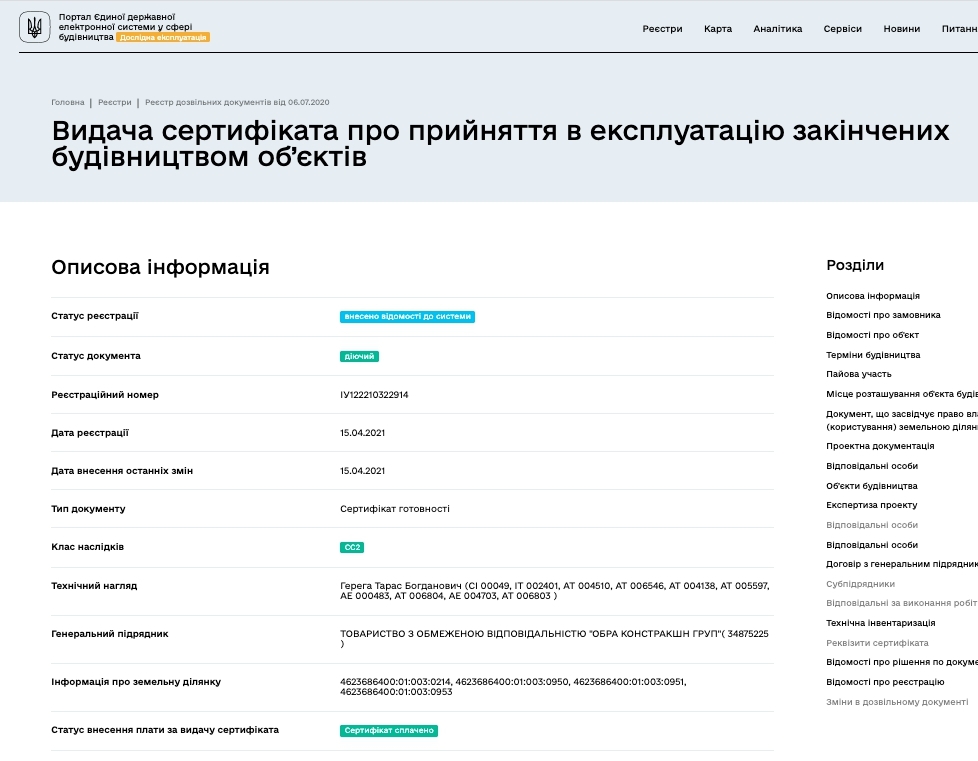Open the Реєстри menu item
Screen dimensions: 978x761
[662, 29]
